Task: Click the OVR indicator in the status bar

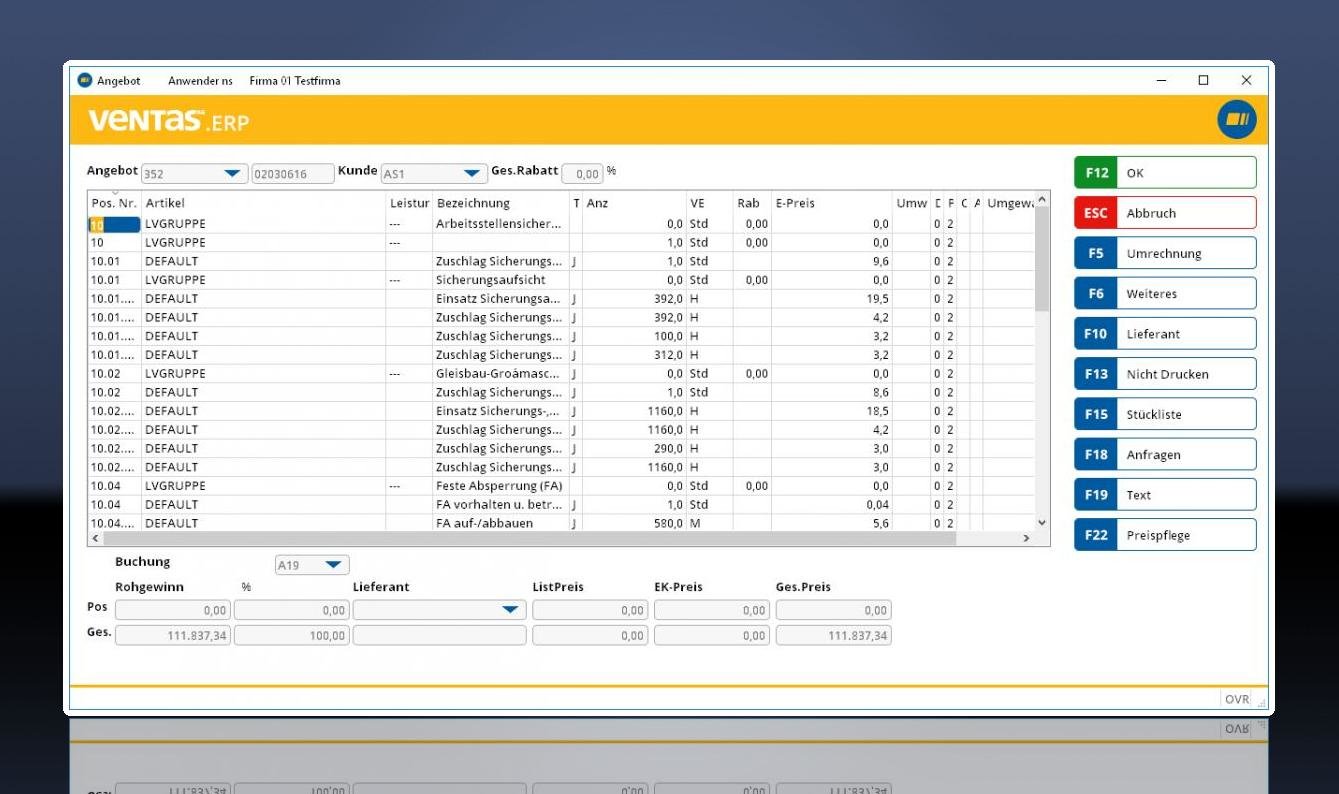Action: pyautogui.click(x=1237, y=700)
